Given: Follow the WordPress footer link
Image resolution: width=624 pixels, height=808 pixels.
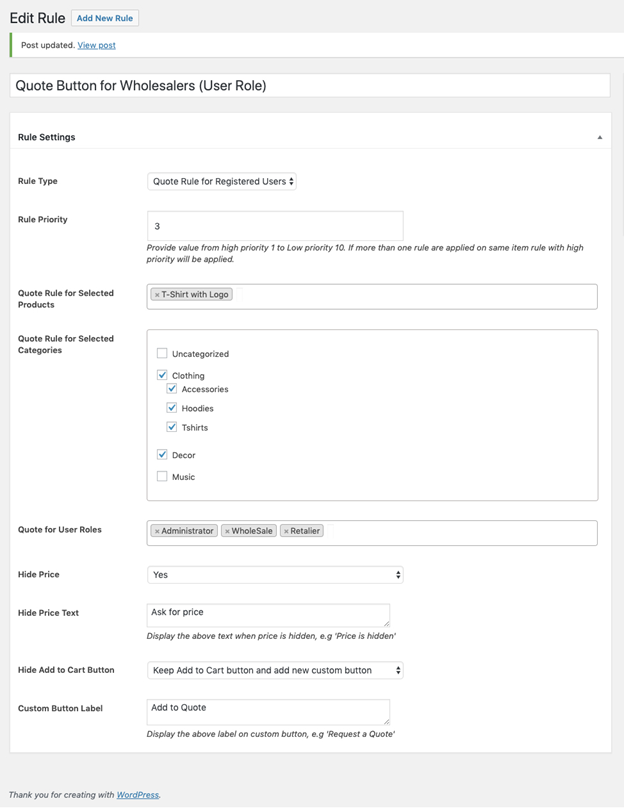Looking at the screenshot, I should [x=137, y=795].
